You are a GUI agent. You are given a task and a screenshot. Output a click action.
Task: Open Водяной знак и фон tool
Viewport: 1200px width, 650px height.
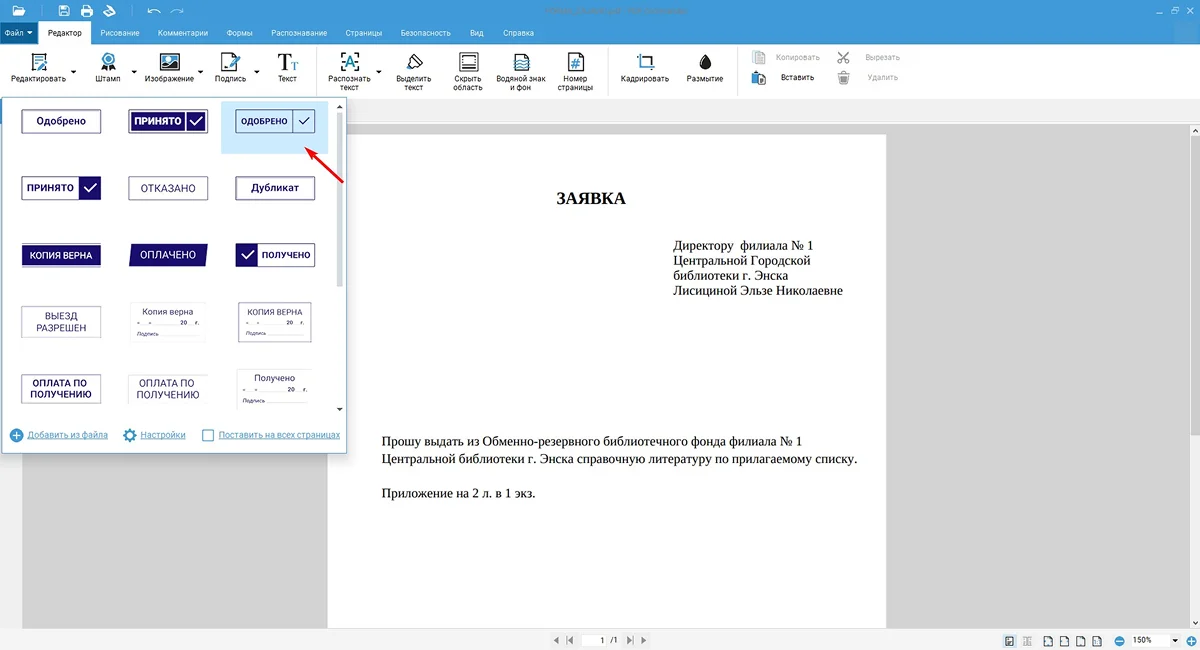520,62
